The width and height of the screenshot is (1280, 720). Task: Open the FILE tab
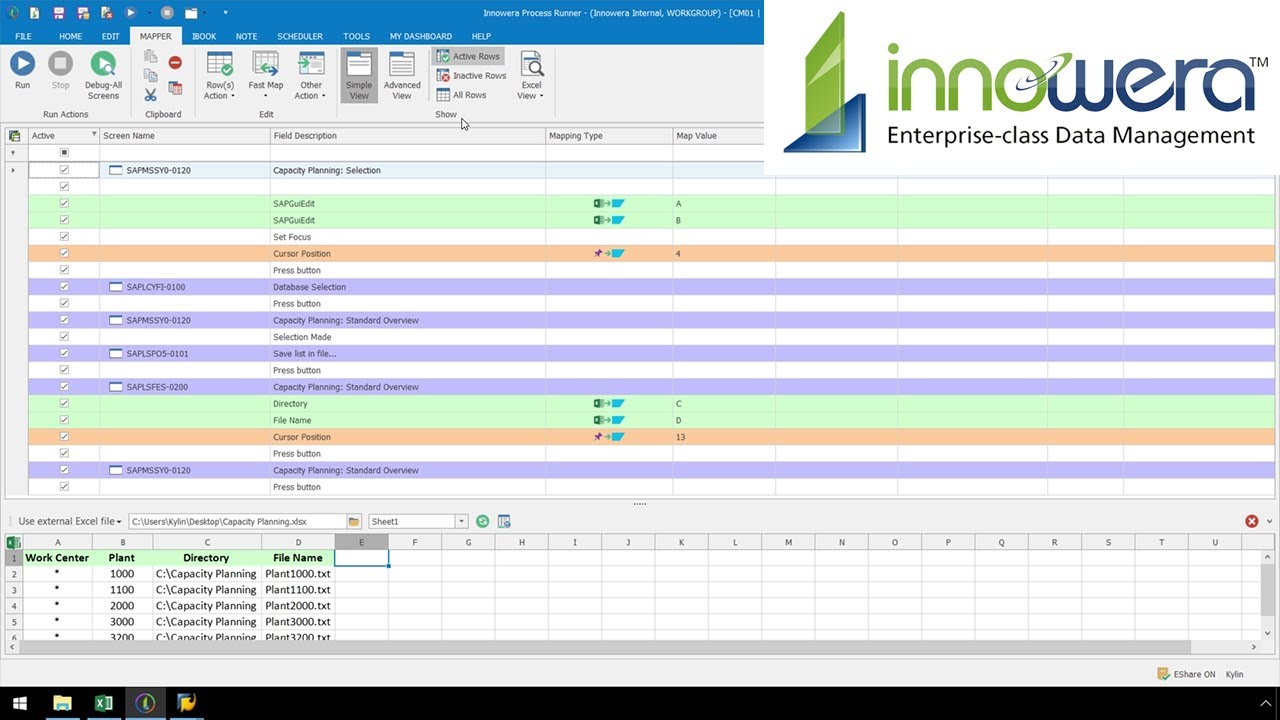[23, 36]
